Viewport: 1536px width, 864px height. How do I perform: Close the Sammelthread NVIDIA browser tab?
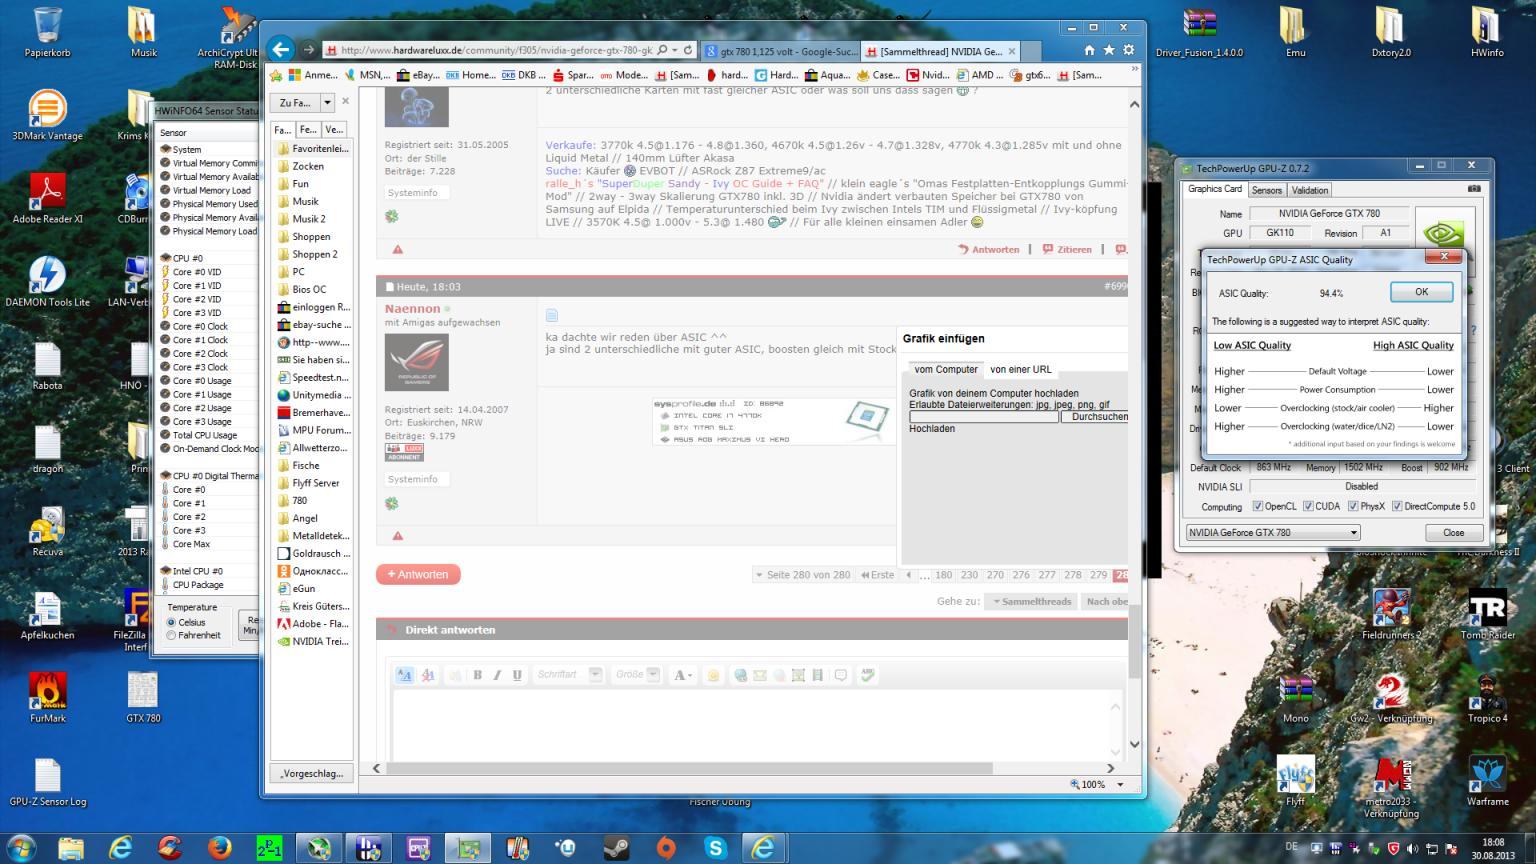[1011, 51]
